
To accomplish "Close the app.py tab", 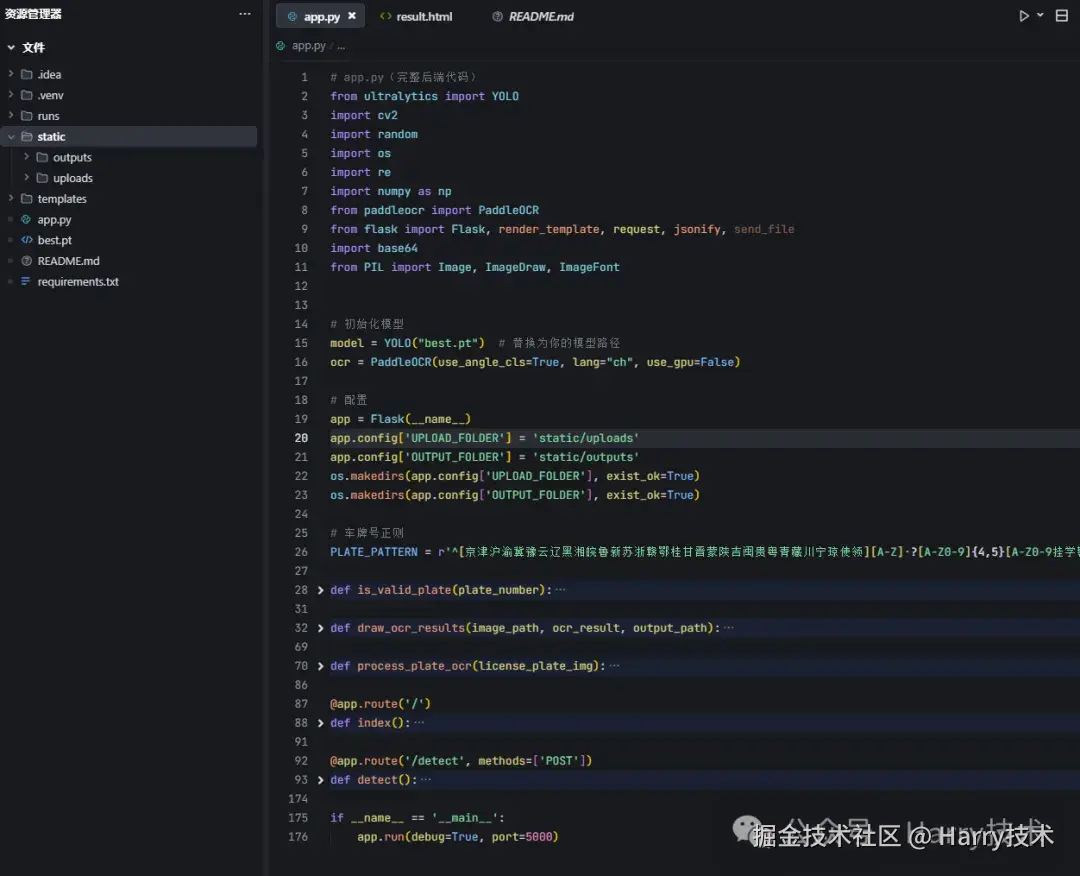I will [x=352, y=16].
